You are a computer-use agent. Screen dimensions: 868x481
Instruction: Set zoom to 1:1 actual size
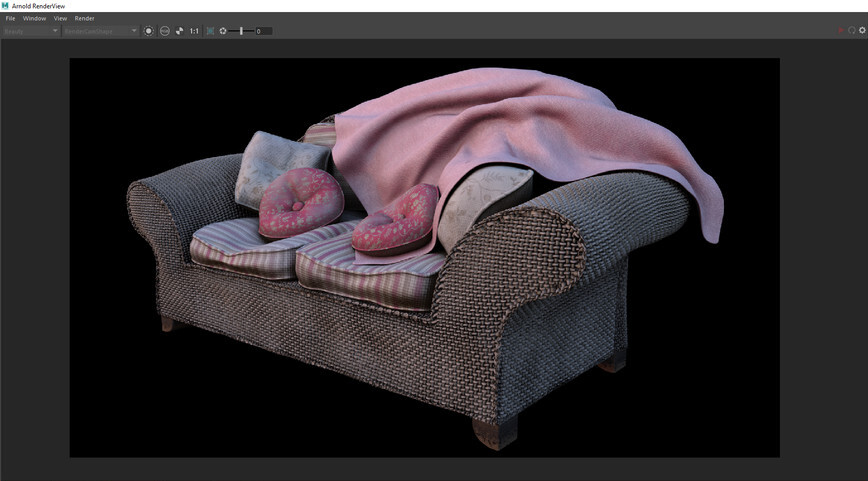194,31
